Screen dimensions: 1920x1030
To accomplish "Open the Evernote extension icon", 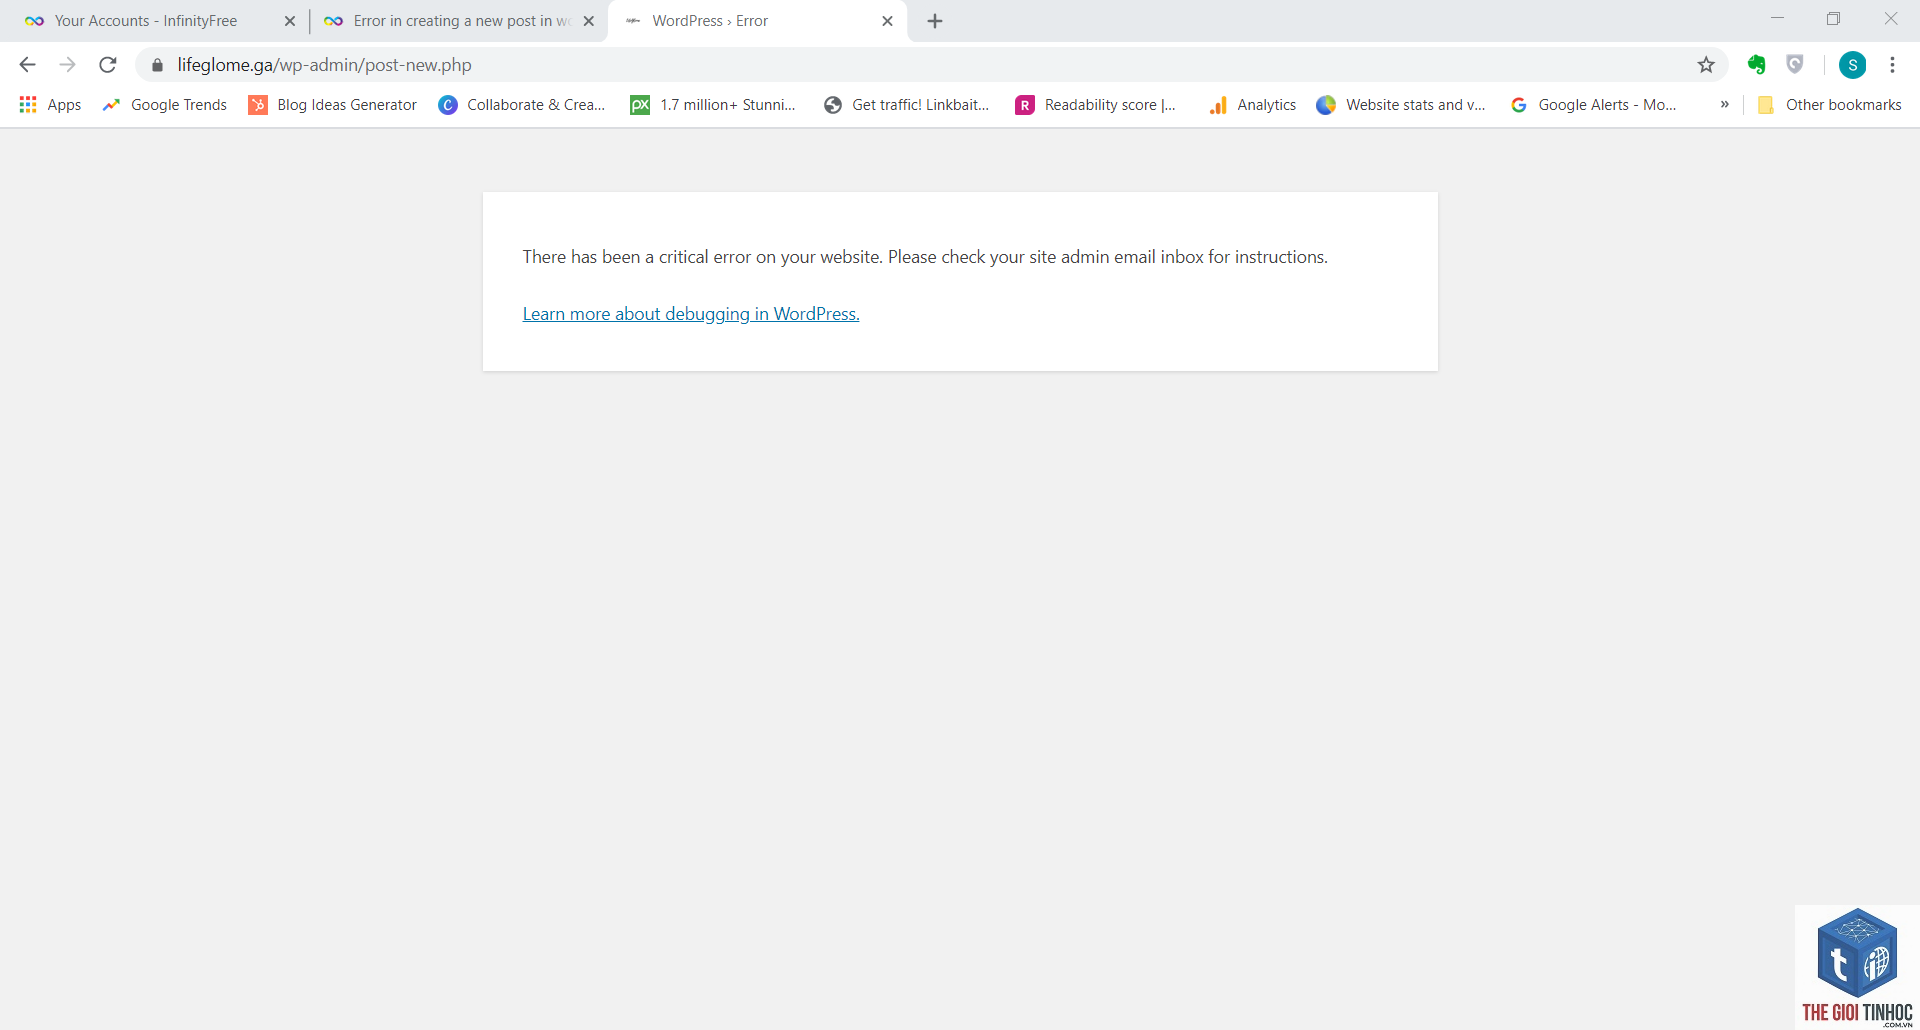I will (x=1757, y=65).
